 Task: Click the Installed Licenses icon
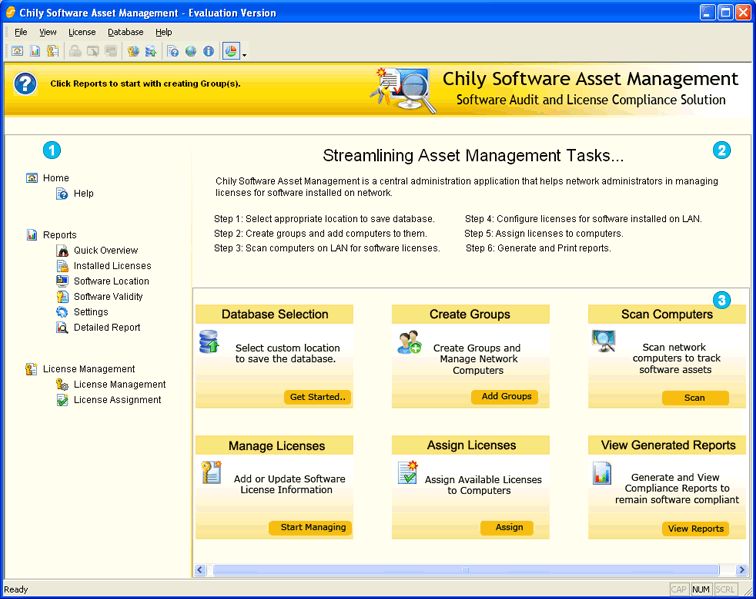pos(62,266)
